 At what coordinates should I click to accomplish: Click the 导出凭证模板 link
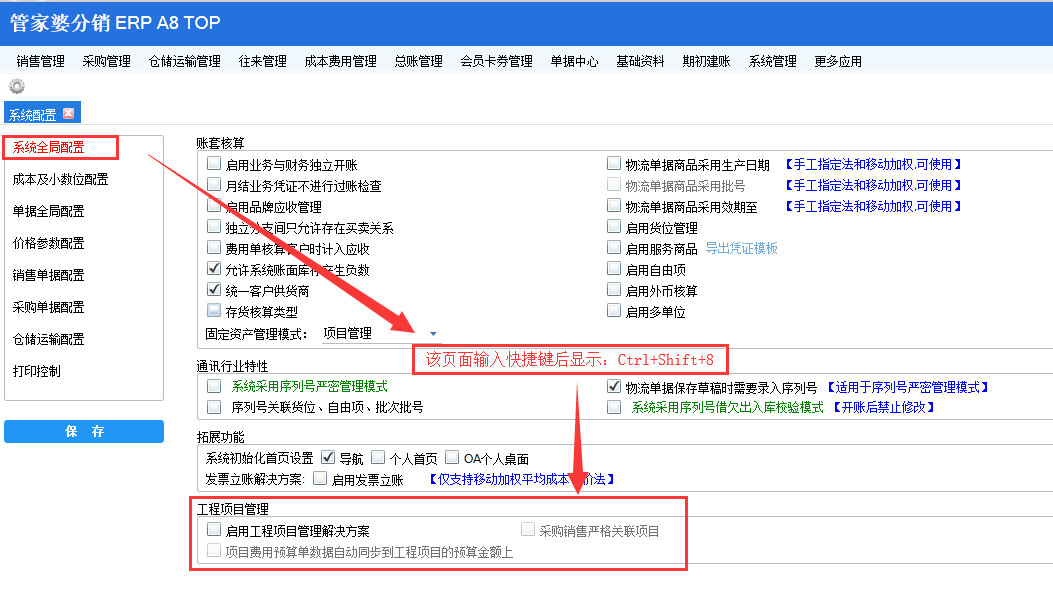point(741,248)
